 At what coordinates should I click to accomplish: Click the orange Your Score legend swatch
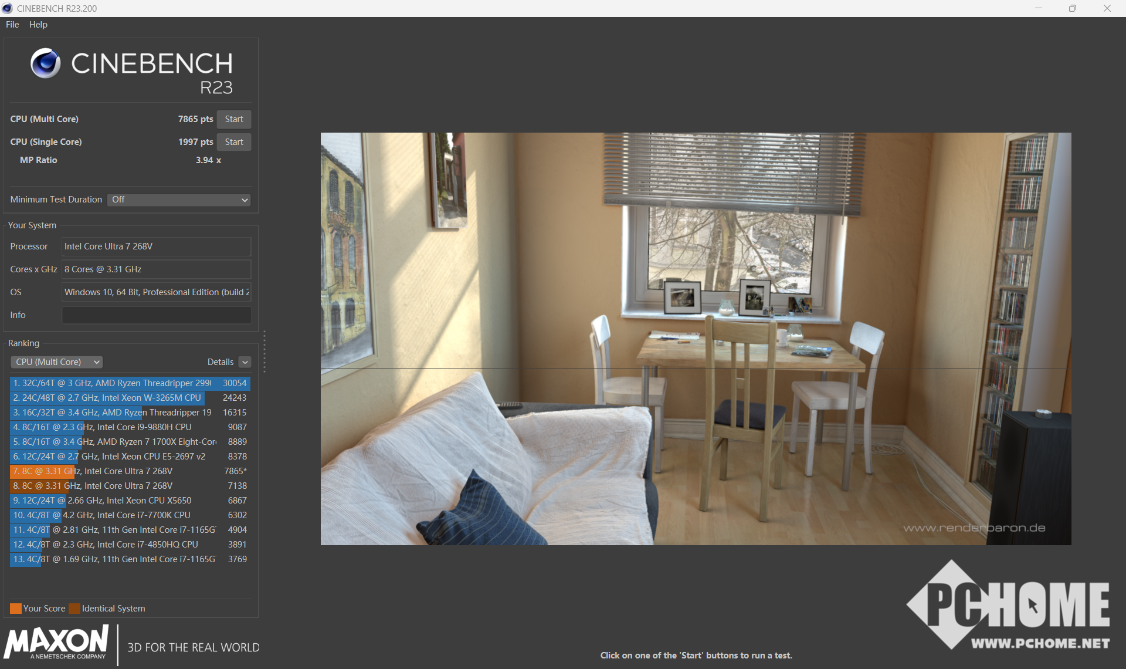pyautogui.click(x=15, y=608)
